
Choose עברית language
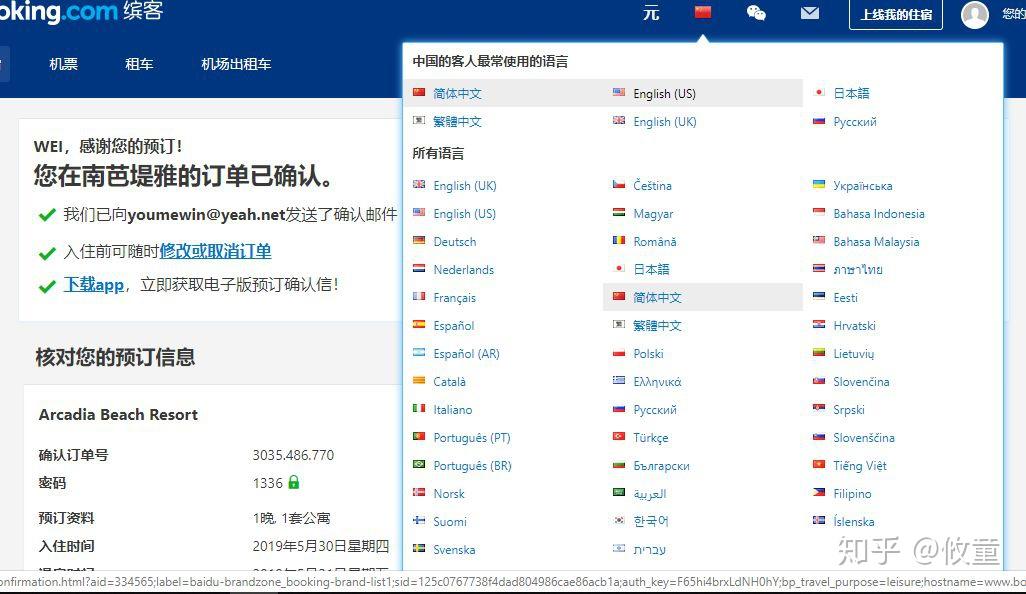(649, 550)
